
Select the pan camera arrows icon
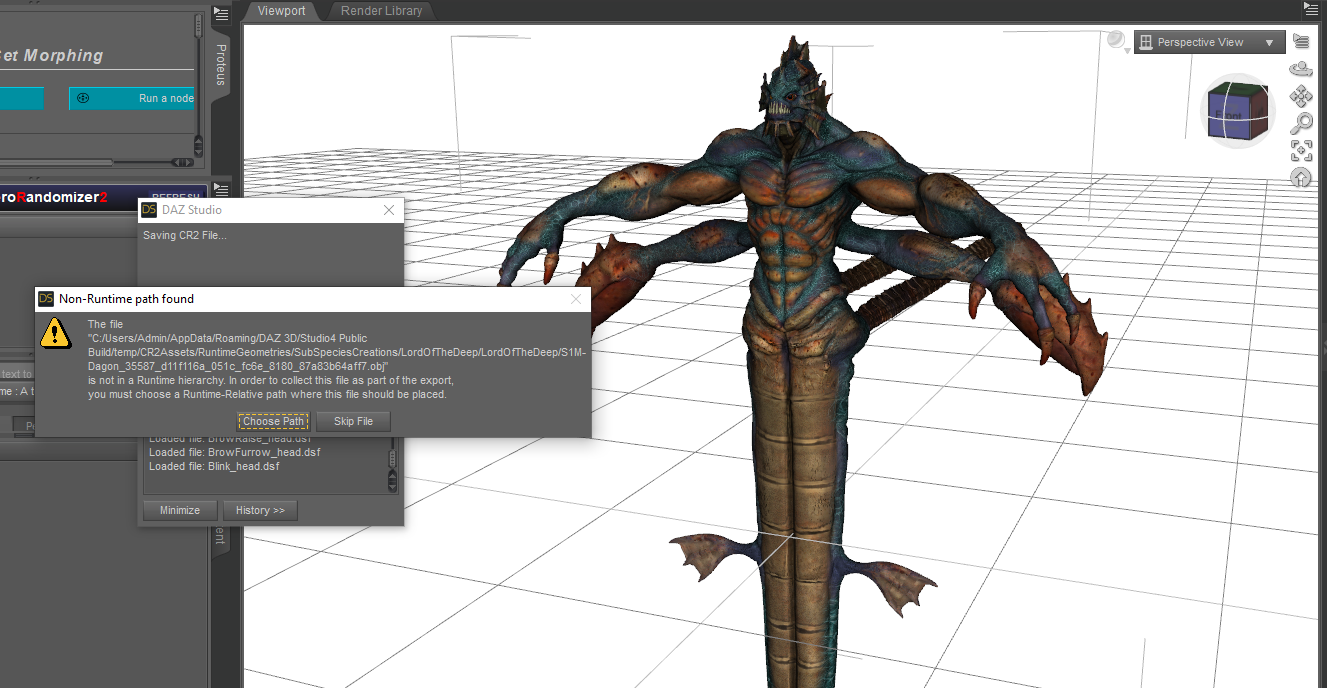click(1301, 96)
